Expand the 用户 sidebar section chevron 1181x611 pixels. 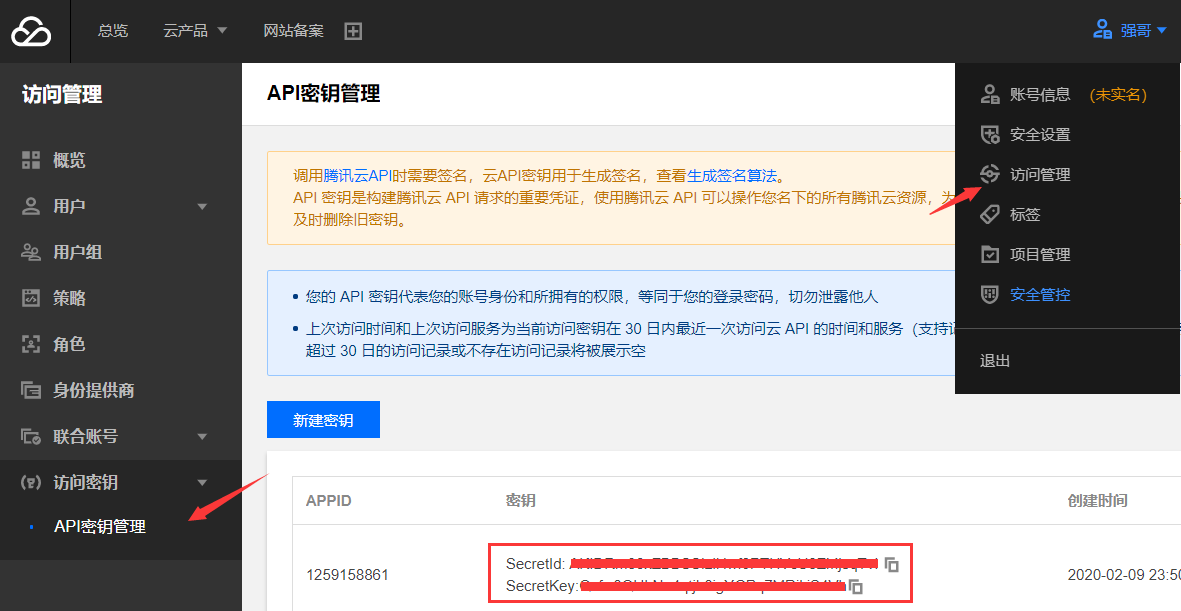(x=202, y=206)
